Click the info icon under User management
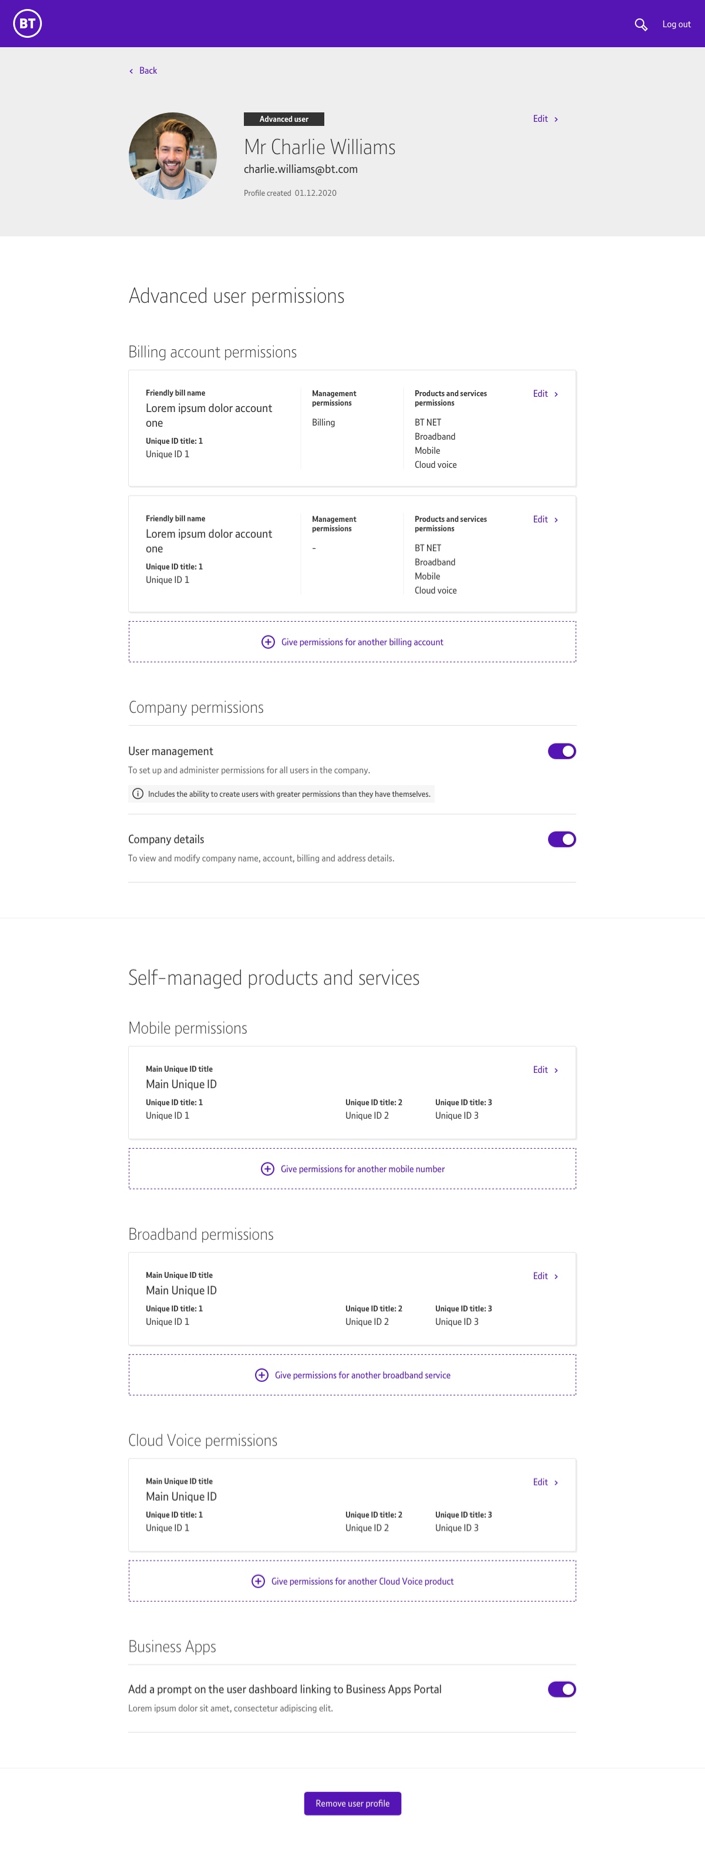Image resolution: width=705 pixels, height=1861 pixels. (x=138, y=794)
